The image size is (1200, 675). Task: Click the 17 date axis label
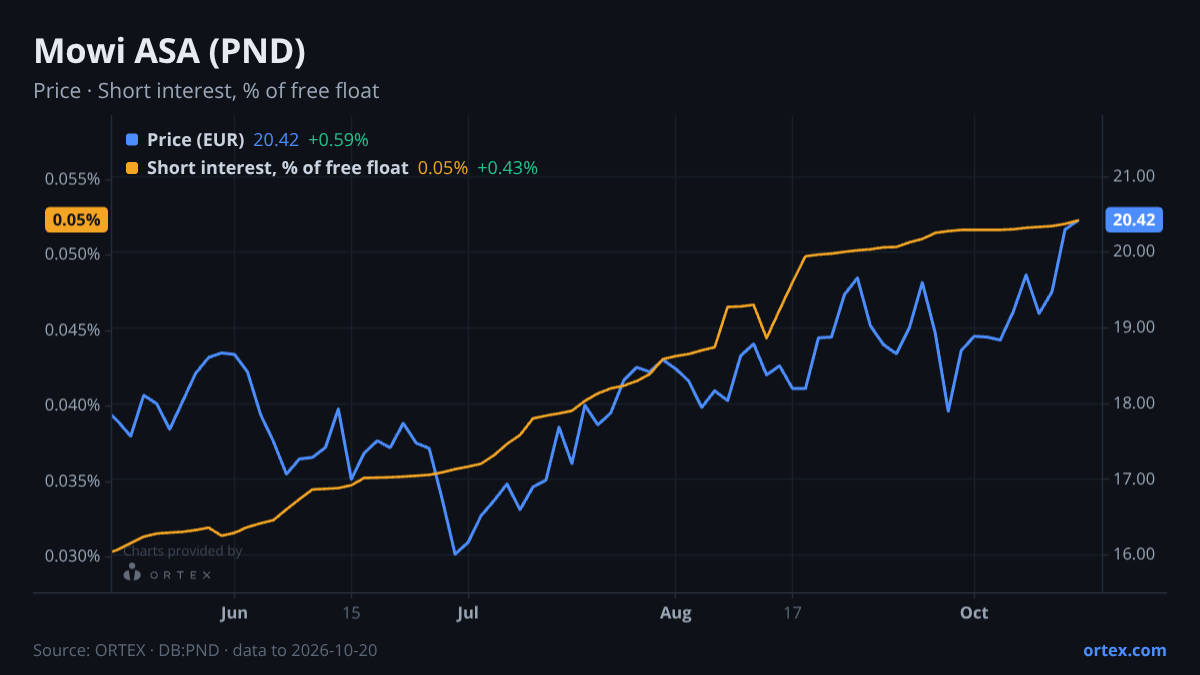[793, 612]
